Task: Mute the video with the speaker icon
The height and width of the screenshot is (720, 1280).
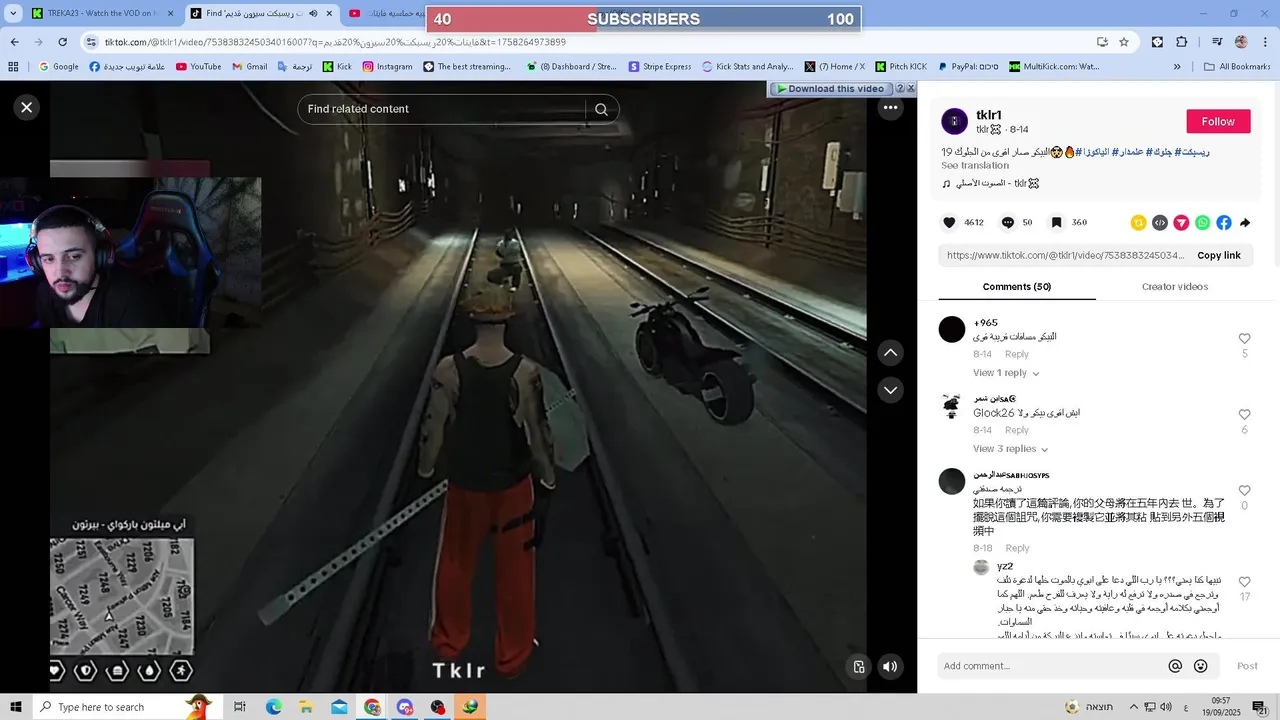Action: 890,667
